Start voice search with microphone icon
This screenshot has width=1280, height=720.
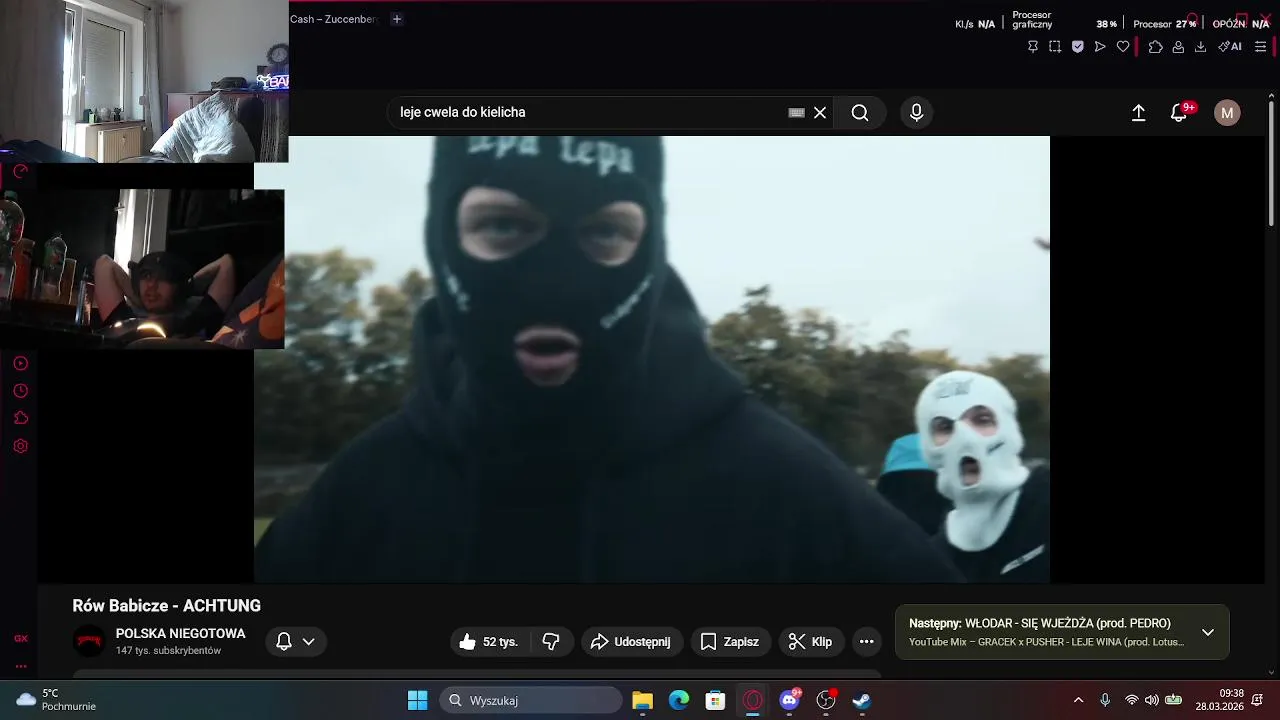pyautogui.click(x=916, y=113)
